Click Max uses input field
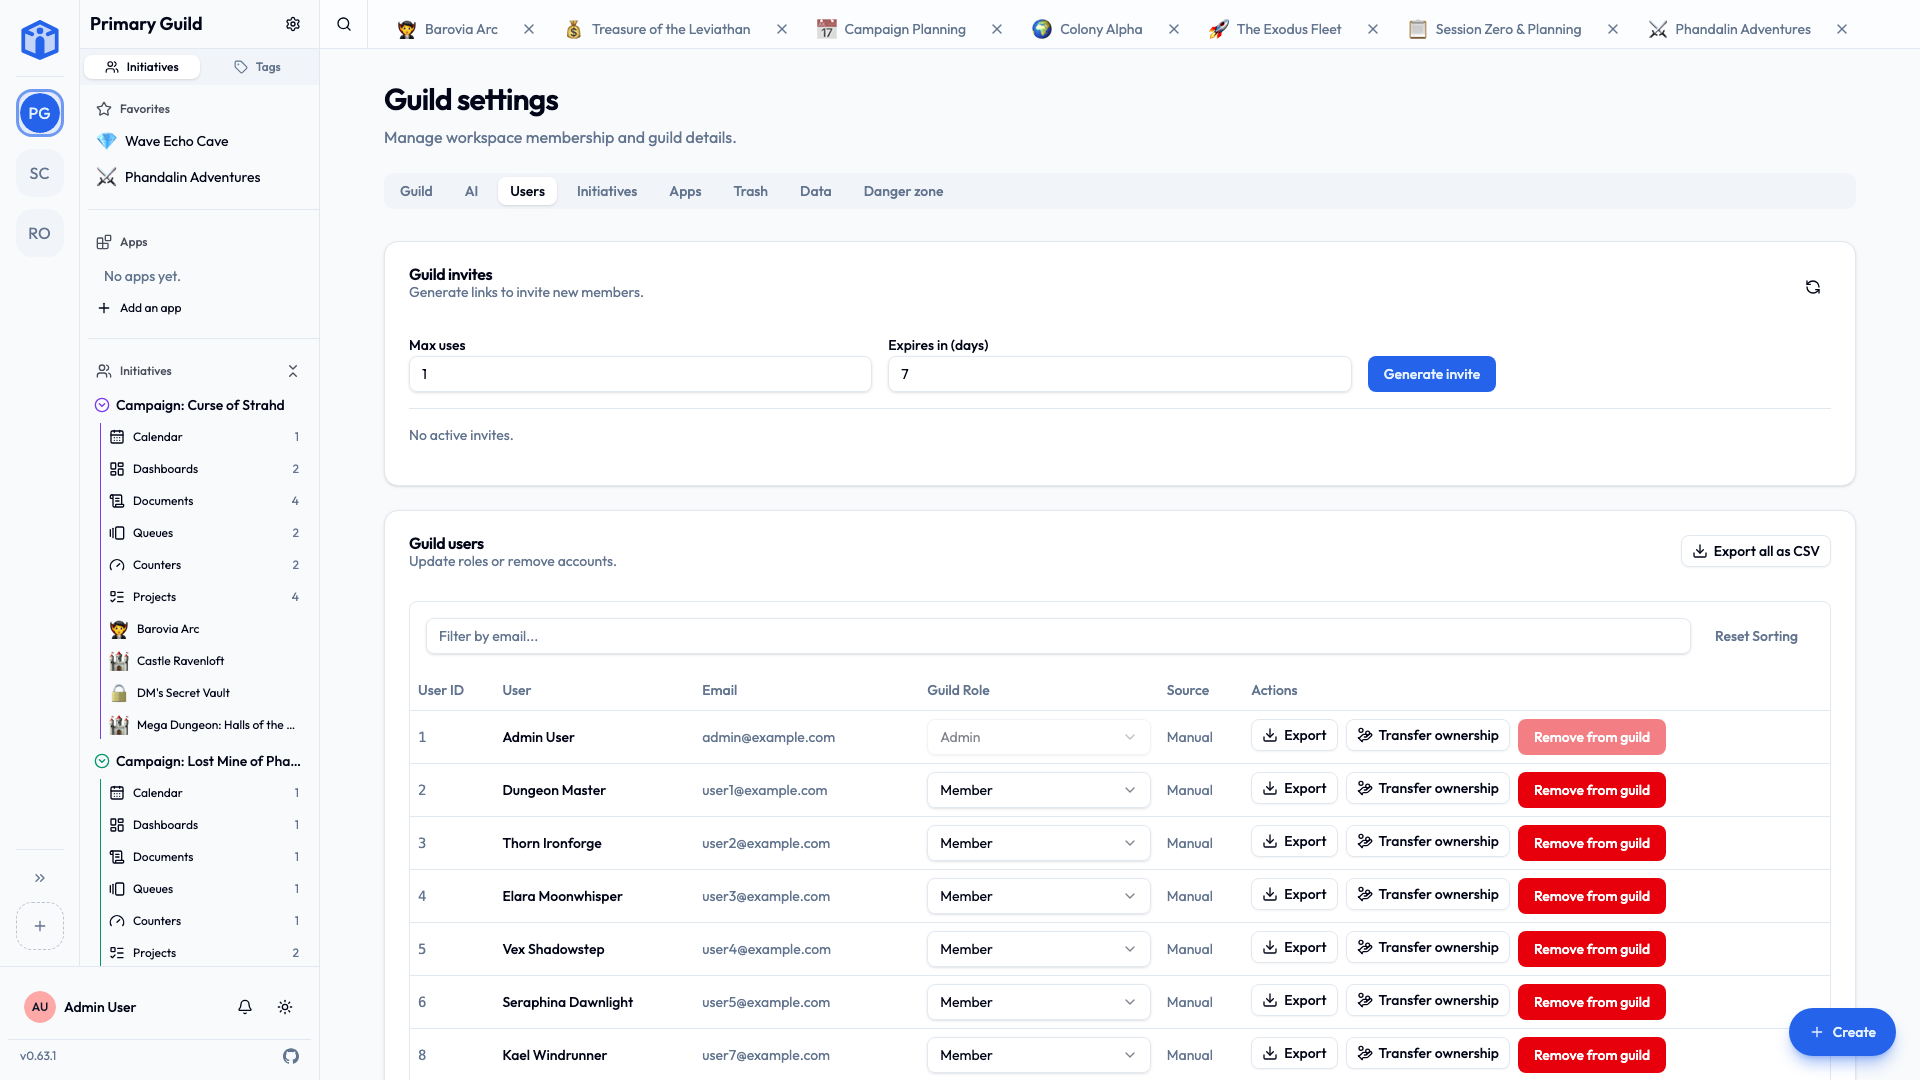 pos(640,374)
